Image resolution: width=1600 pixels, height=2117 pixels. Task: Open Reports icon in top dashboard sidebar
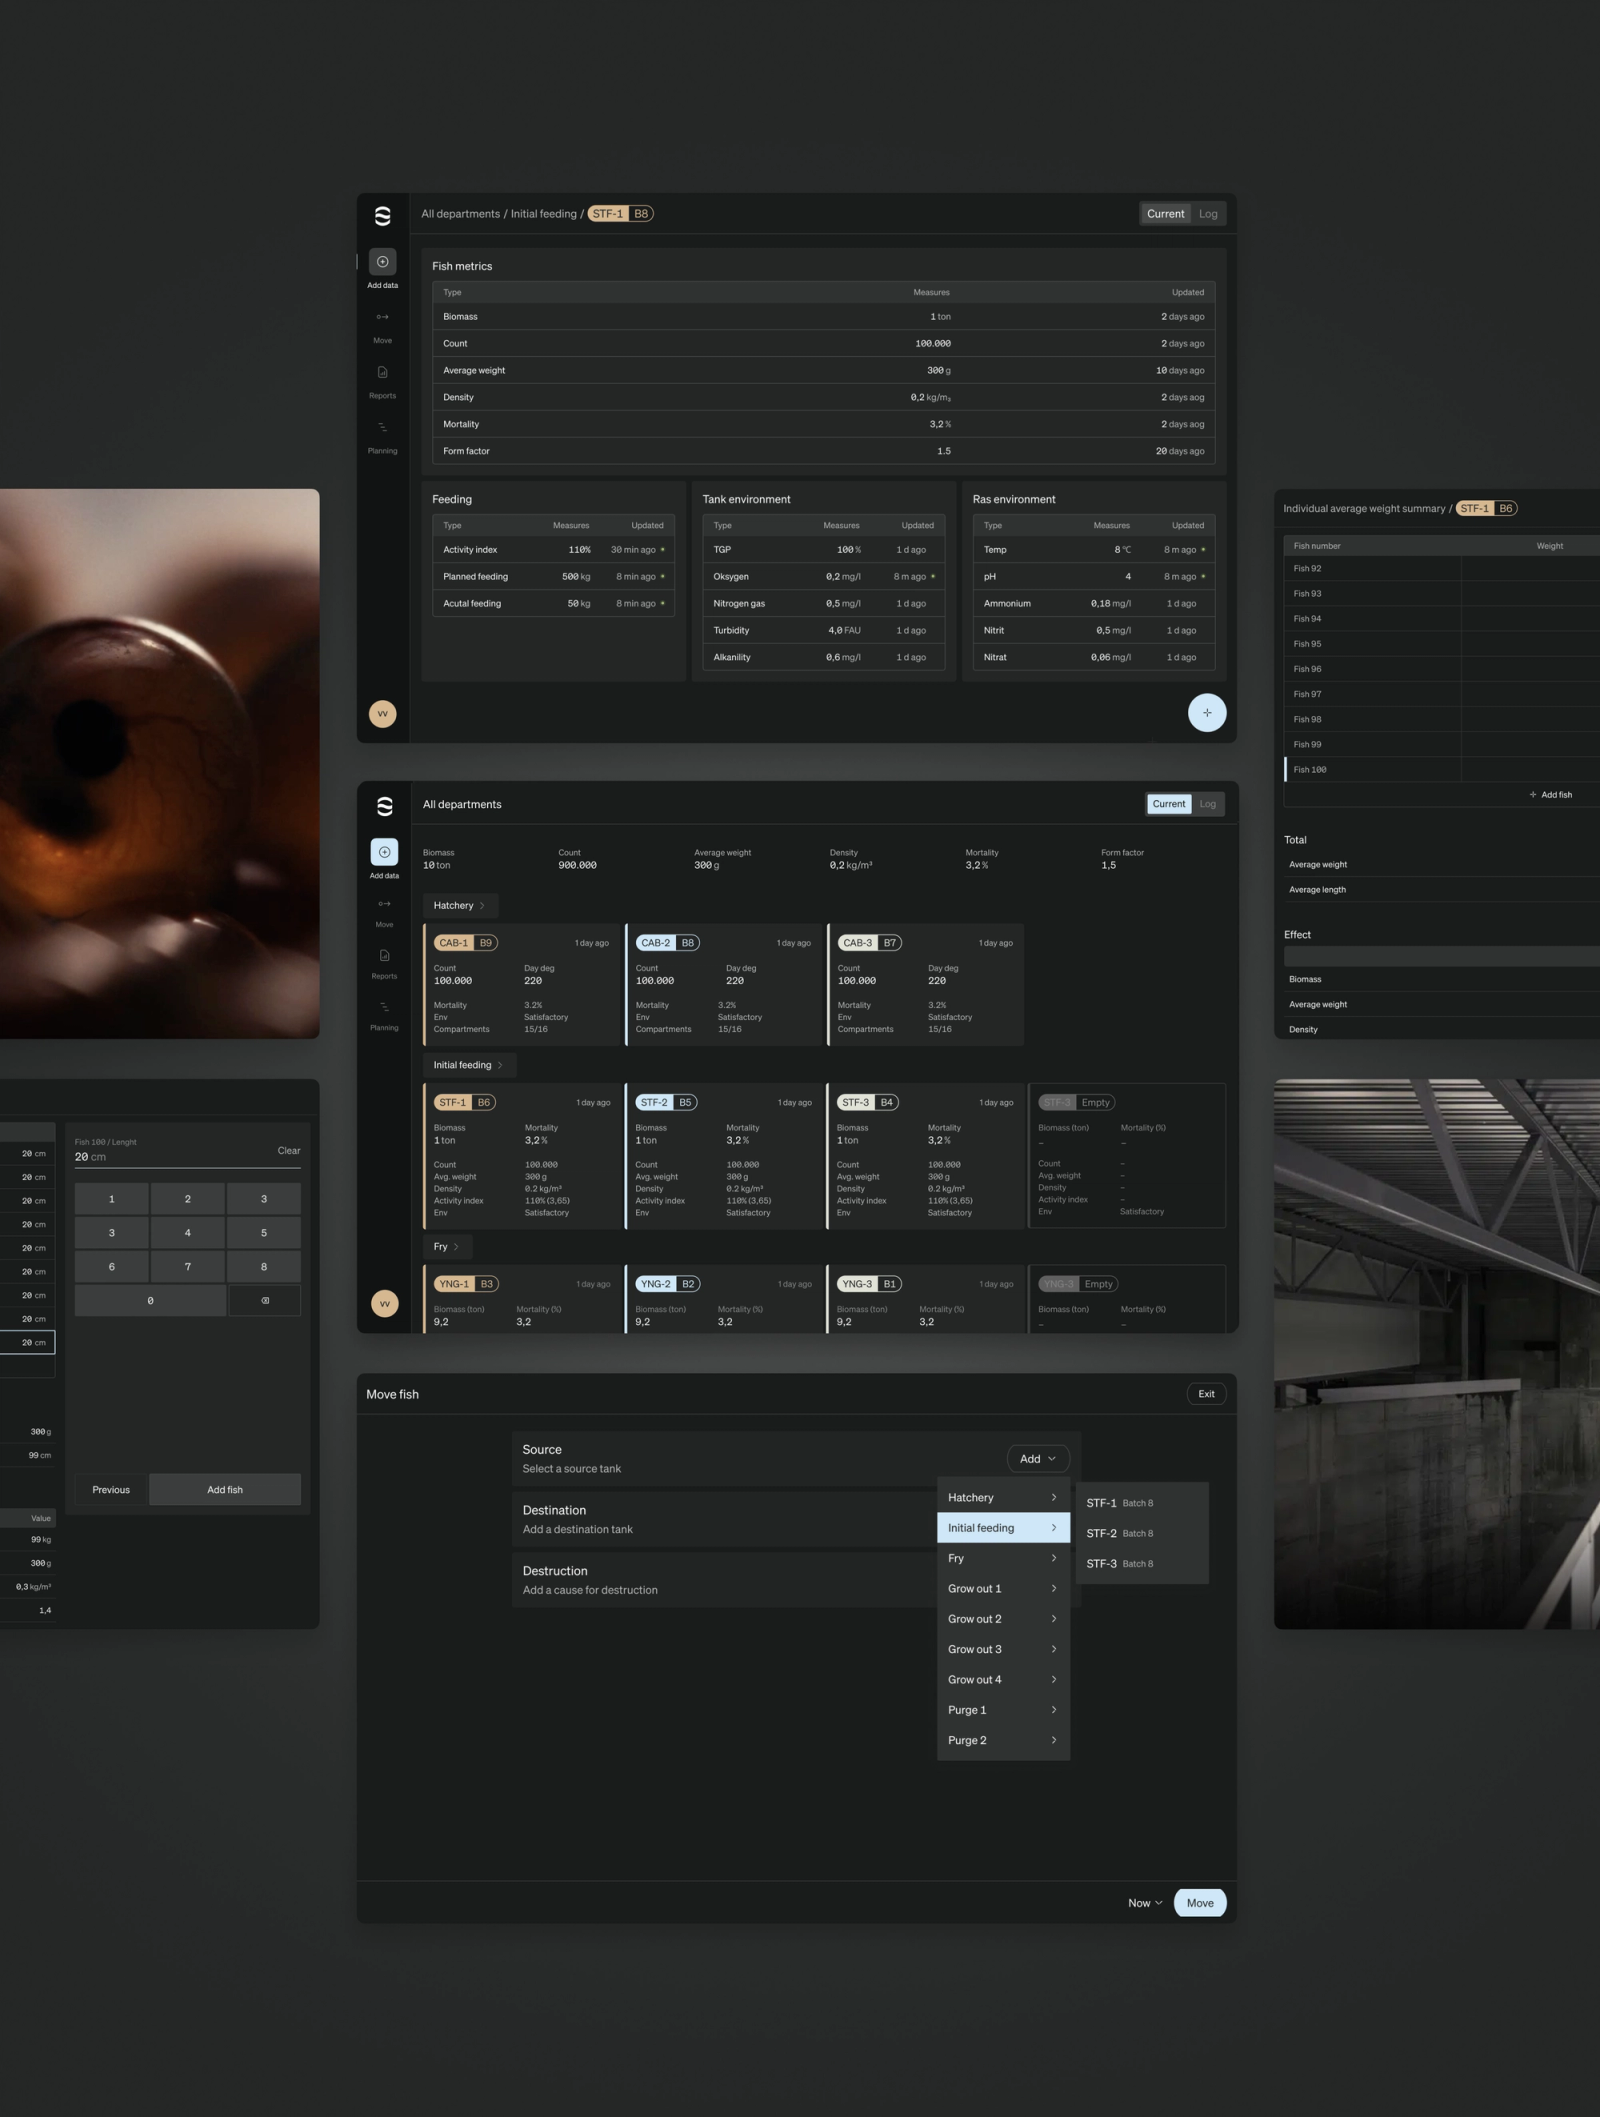382,372
